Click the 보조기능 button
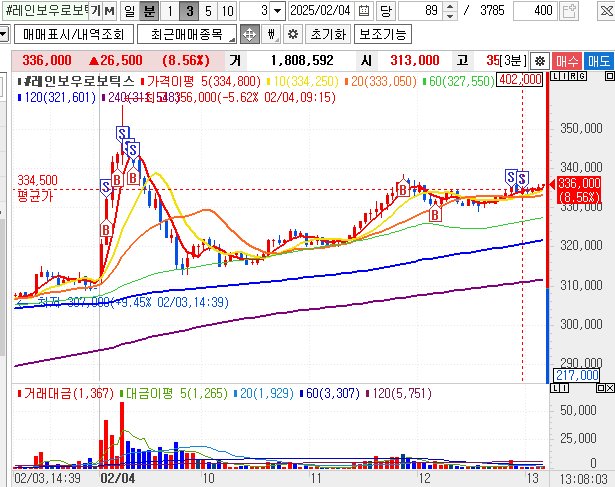 (x=383, y=35)
